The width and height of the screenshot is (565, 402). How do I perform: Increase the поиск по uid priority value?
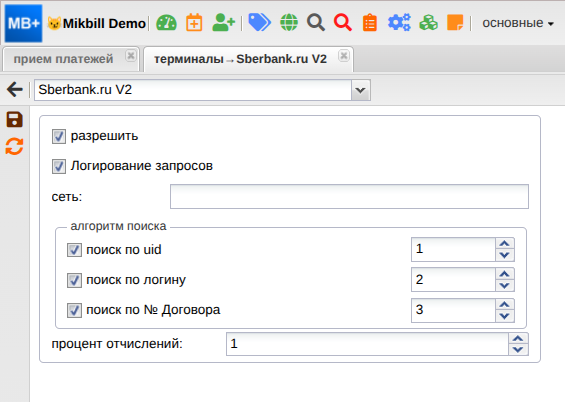pos(504,244)
